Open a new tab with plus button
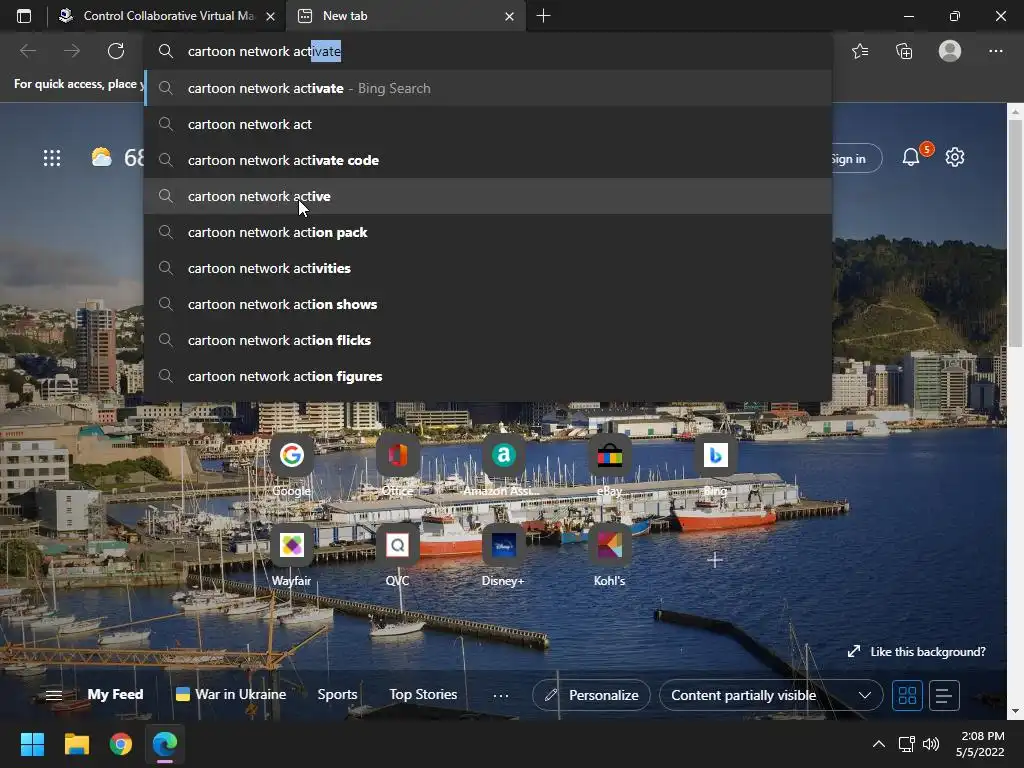 pos(543,16)
